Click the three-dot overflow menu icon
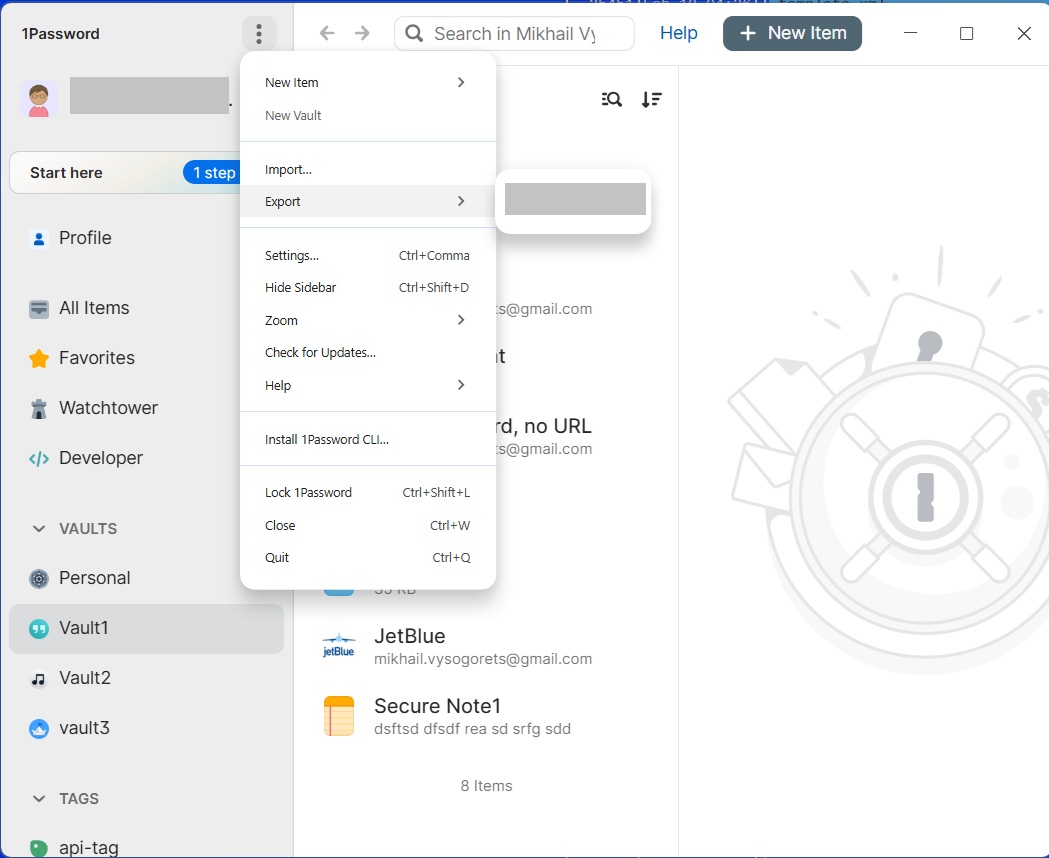Viewport: 1049px width, 858px height. (x=259, y=33)
